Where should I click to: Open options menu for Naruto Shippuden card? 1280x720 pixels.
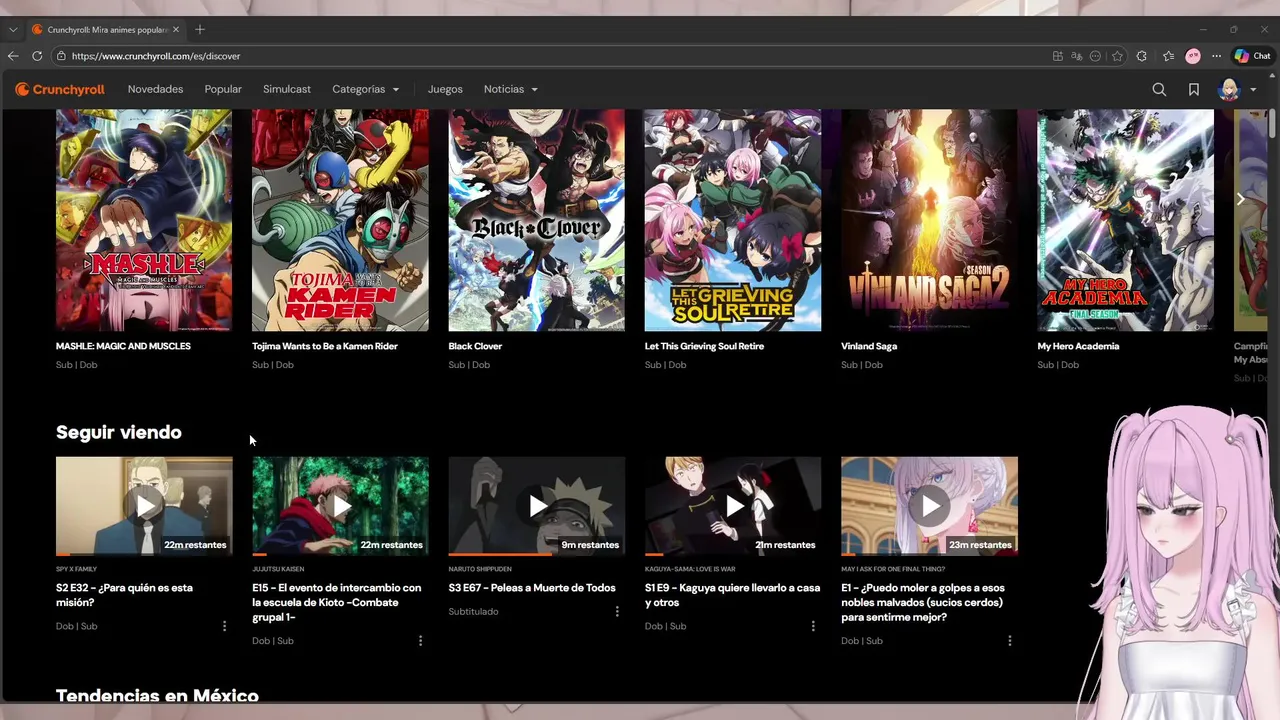coord(617,612)
